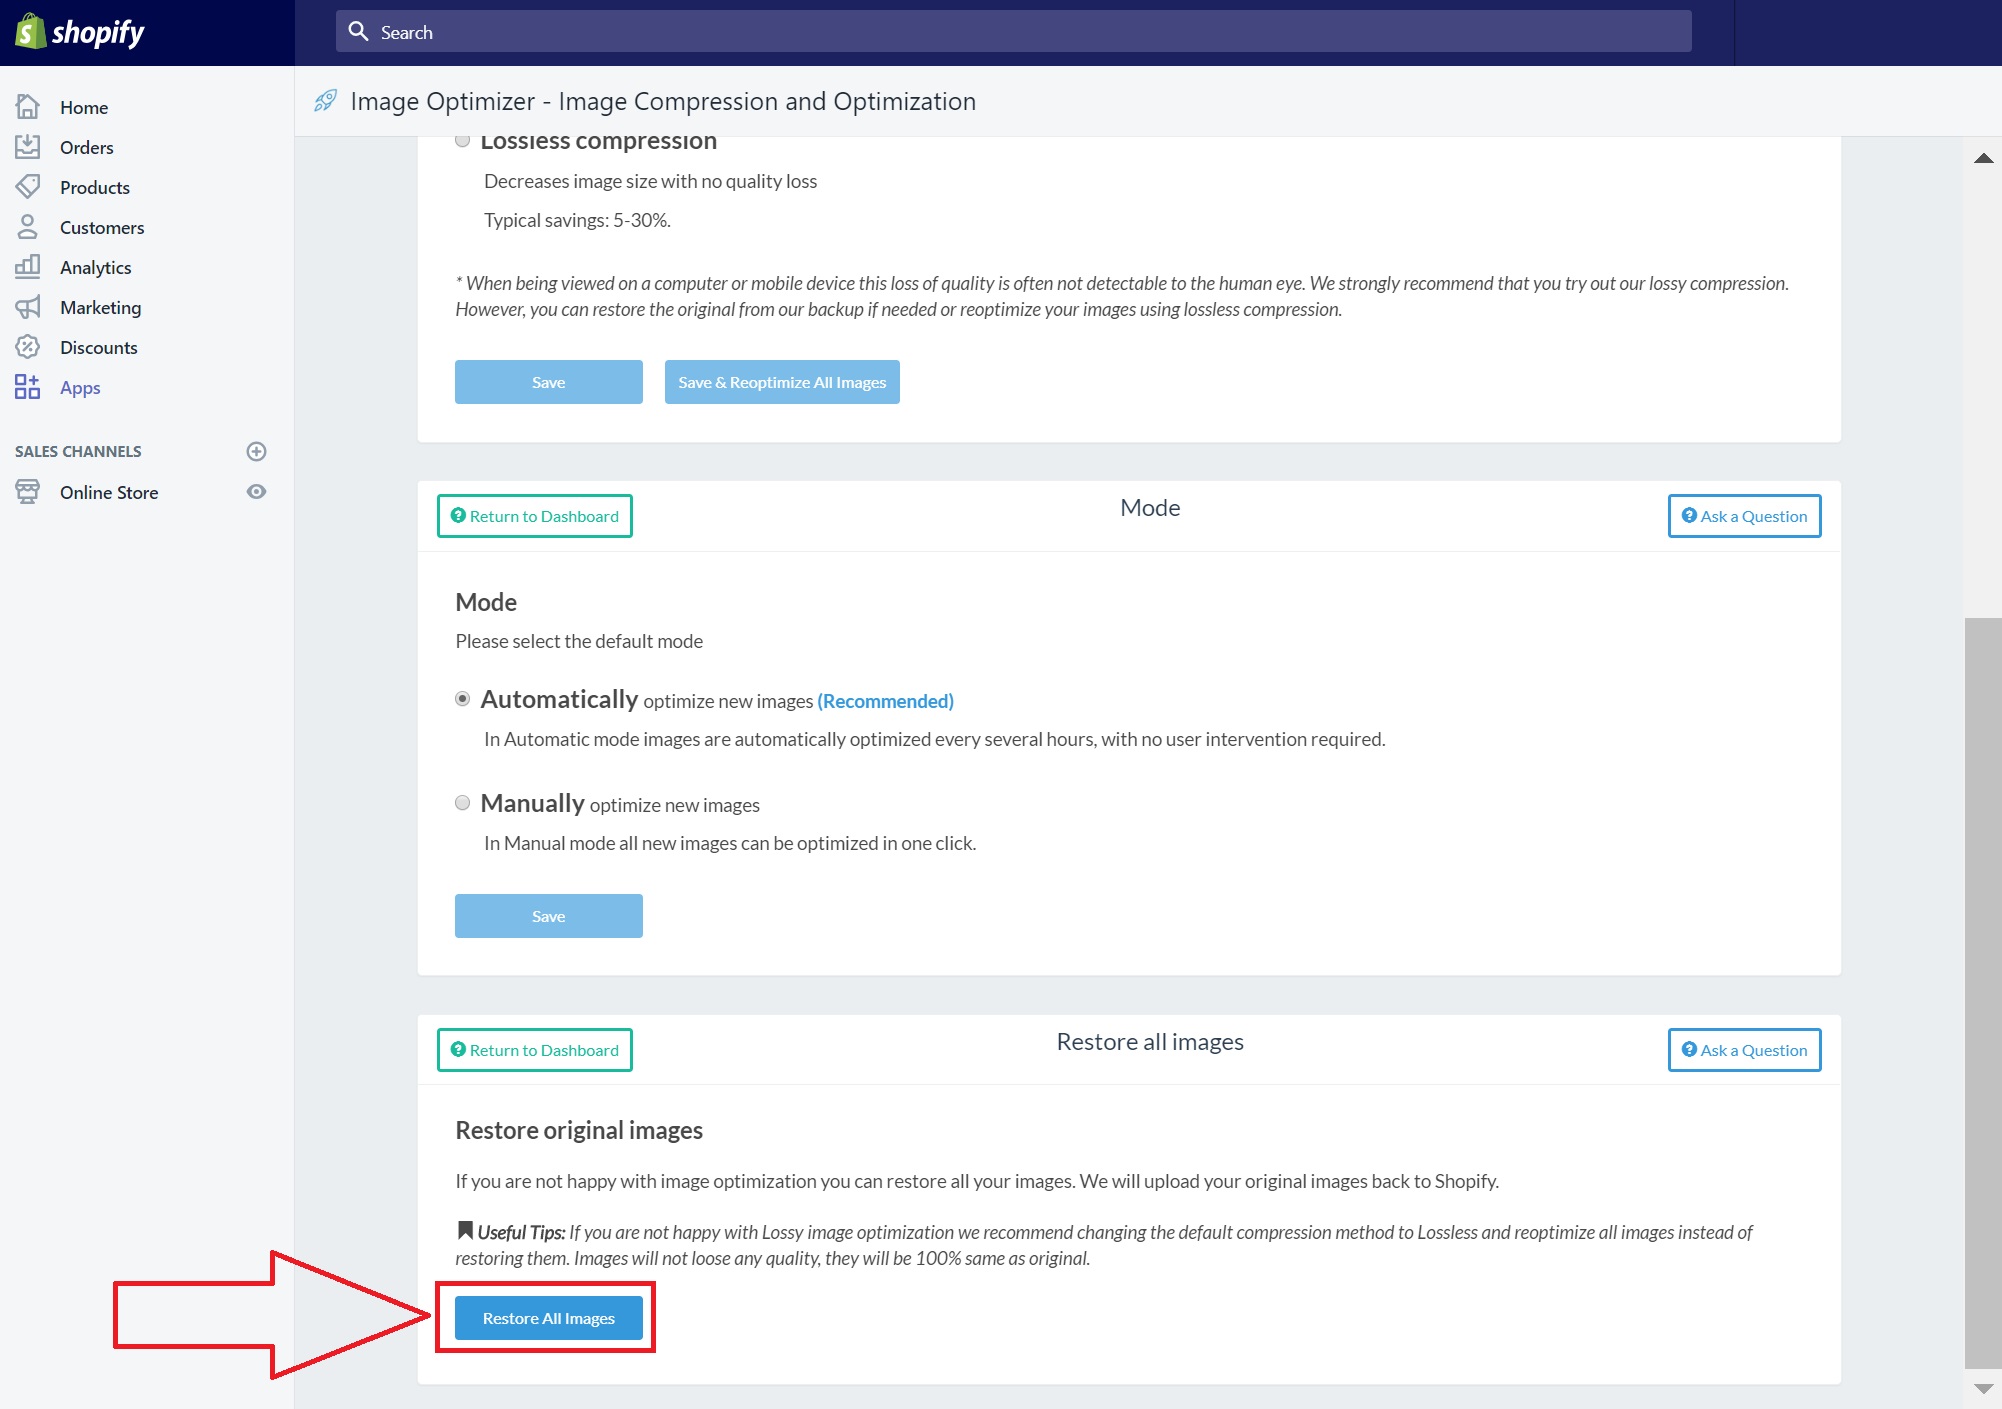Click the Discounts badge icon
The width and height of the screenshot is (2002, 1409).
click(x=28, y=347)
